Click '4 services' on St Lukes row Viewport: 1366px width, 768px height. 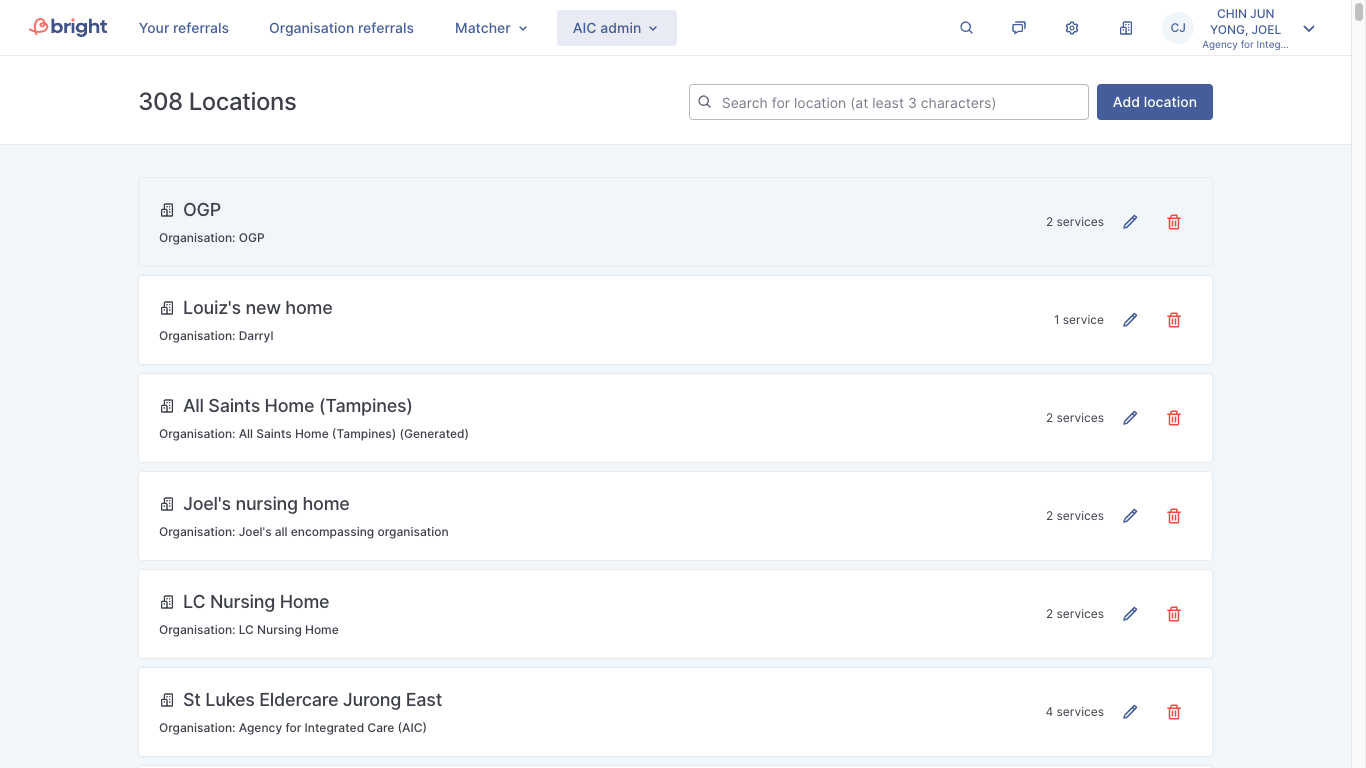(1075, 712)
